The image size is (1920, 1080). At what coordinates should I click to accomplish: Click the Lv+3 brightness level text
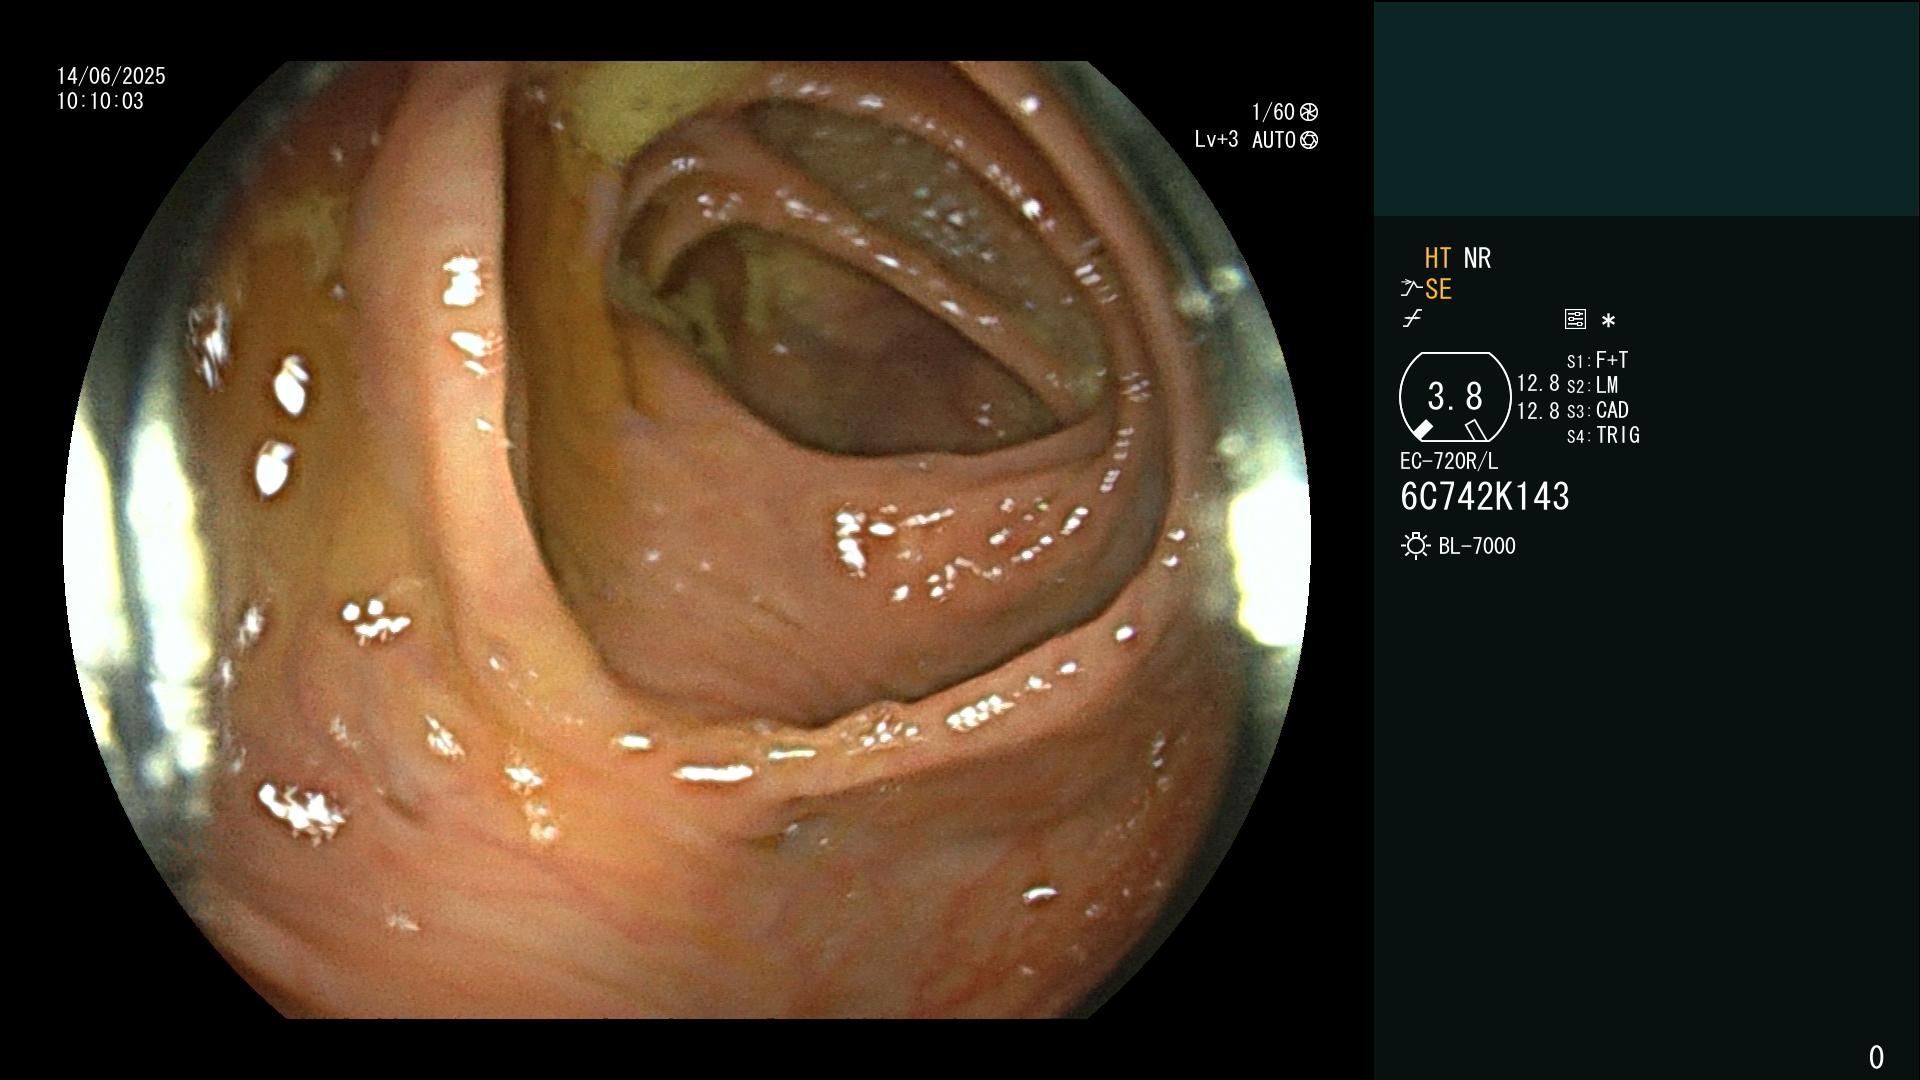(1216, 140)
